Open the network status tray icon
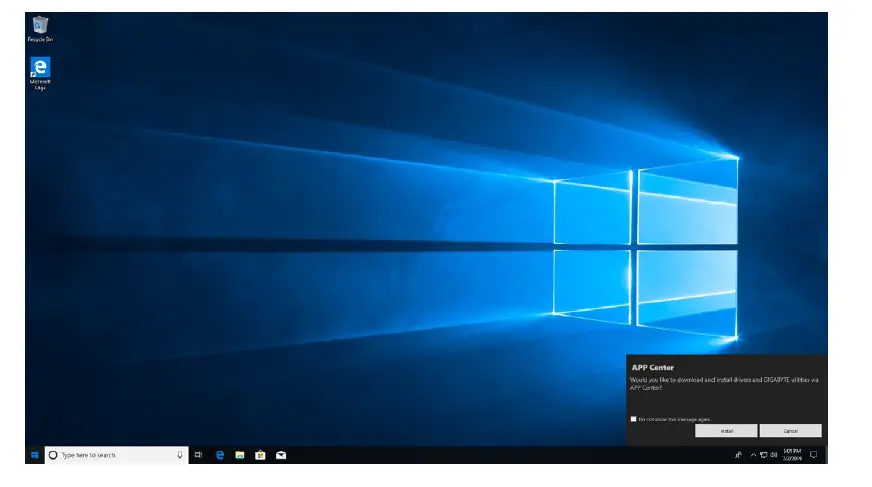 [764, 455]
